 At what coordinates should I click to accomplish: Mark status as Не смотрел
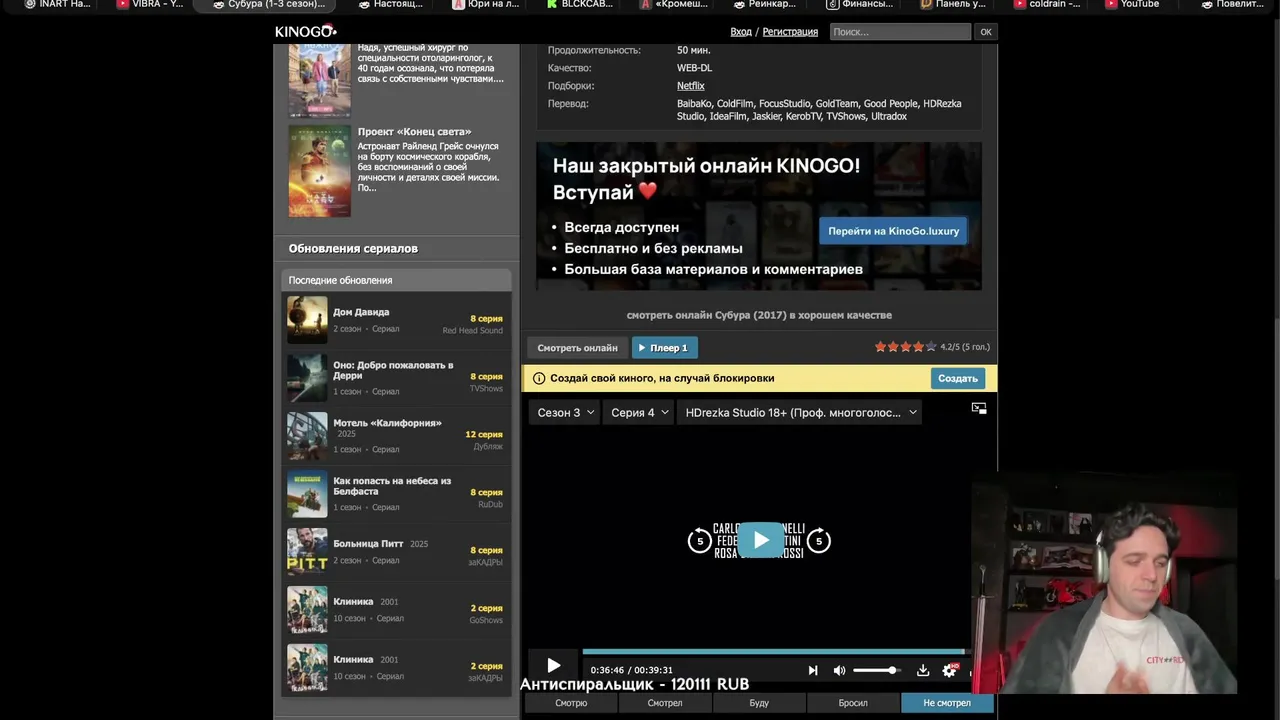tap(947, 703)
